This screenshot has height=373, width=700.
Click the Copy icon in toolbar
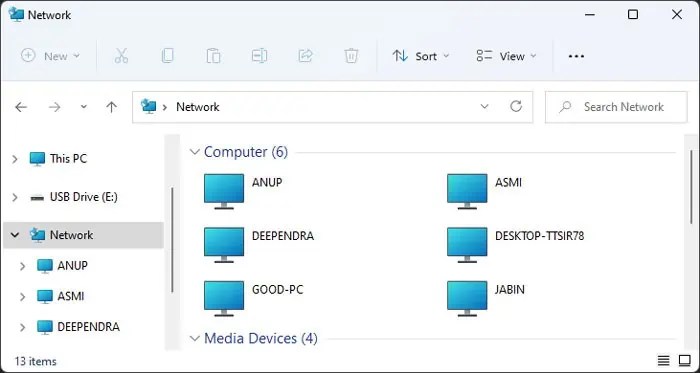[167, 56]
